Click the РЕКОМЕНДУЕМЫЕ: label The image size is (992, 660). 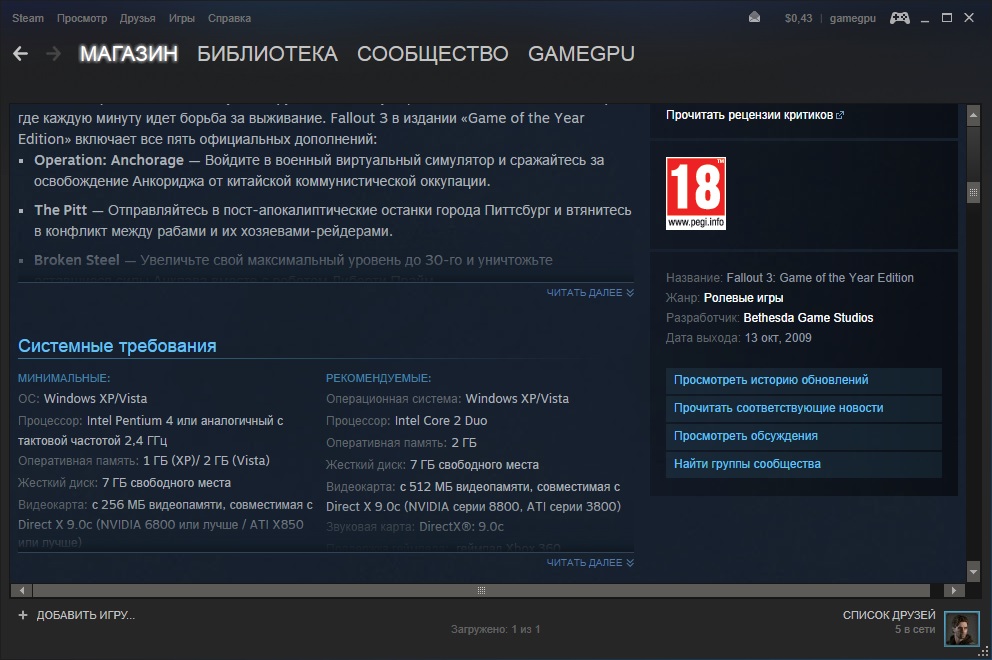[378, 378]
